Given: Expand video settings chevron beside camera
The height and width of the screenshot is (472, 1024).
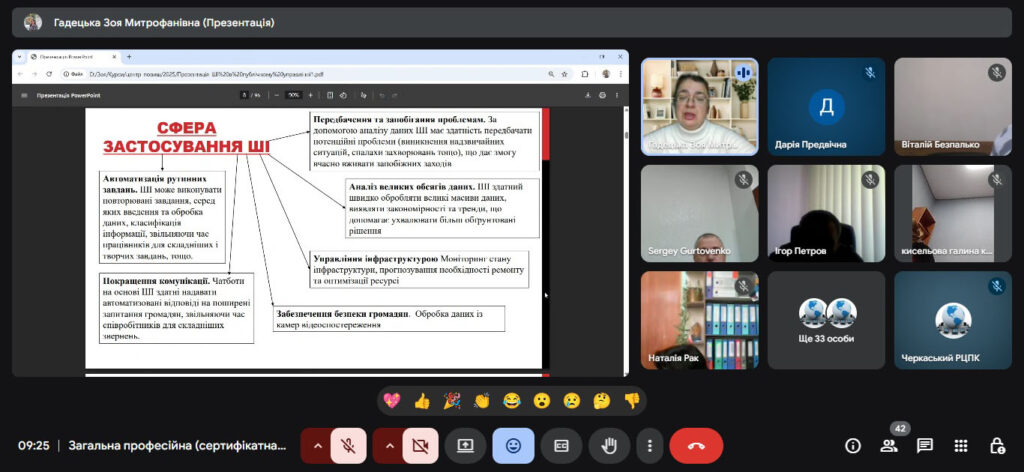Looking at the screenshot, I should (389, 446).
